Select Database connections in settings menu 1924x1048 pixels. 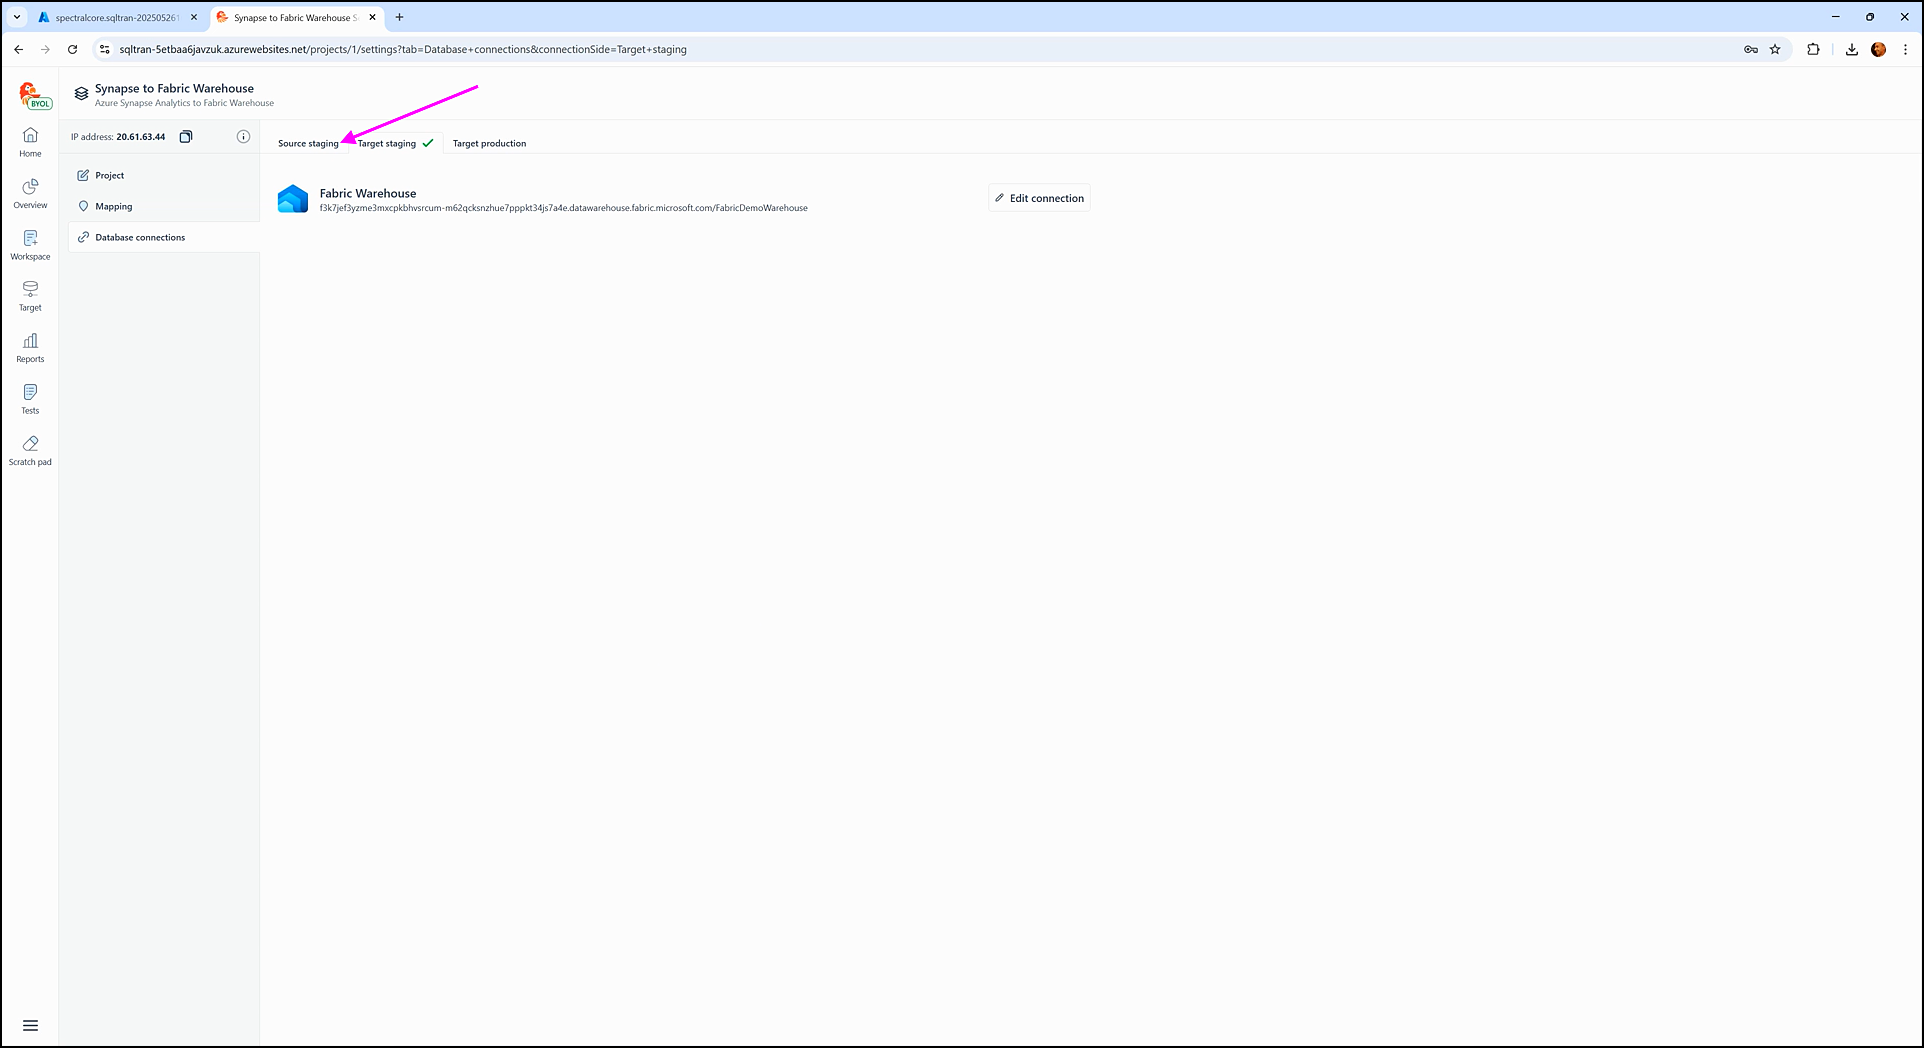(x=140, y=237)
